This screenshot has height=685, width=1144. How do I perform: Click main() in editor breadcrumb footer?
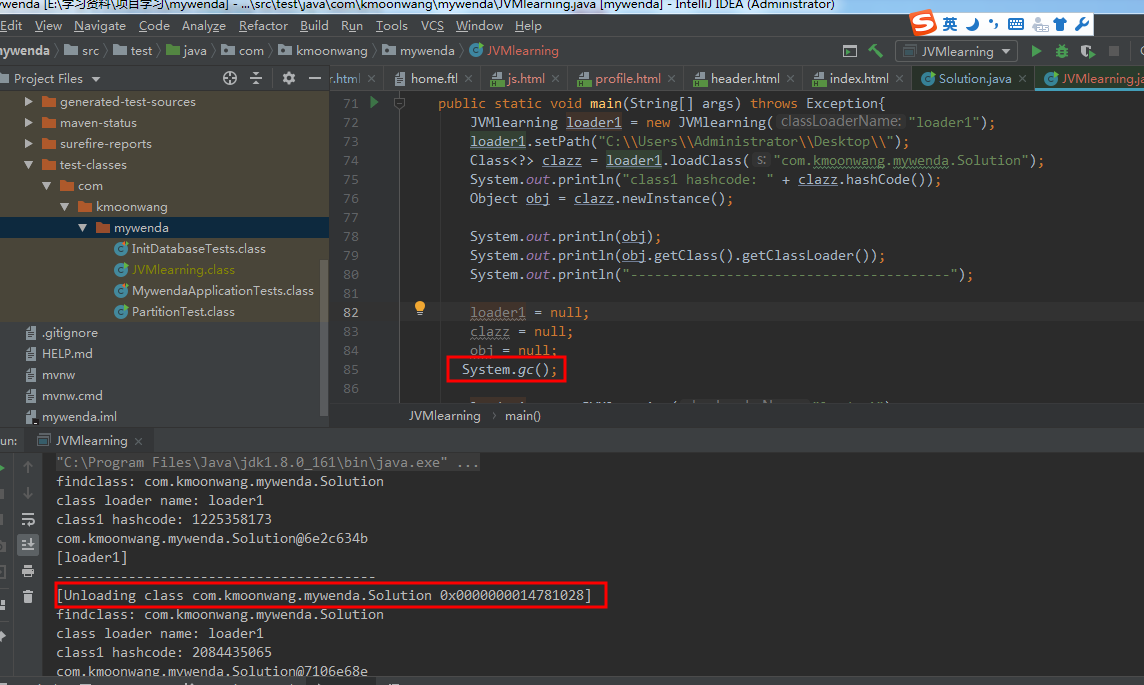coord(522,416)
